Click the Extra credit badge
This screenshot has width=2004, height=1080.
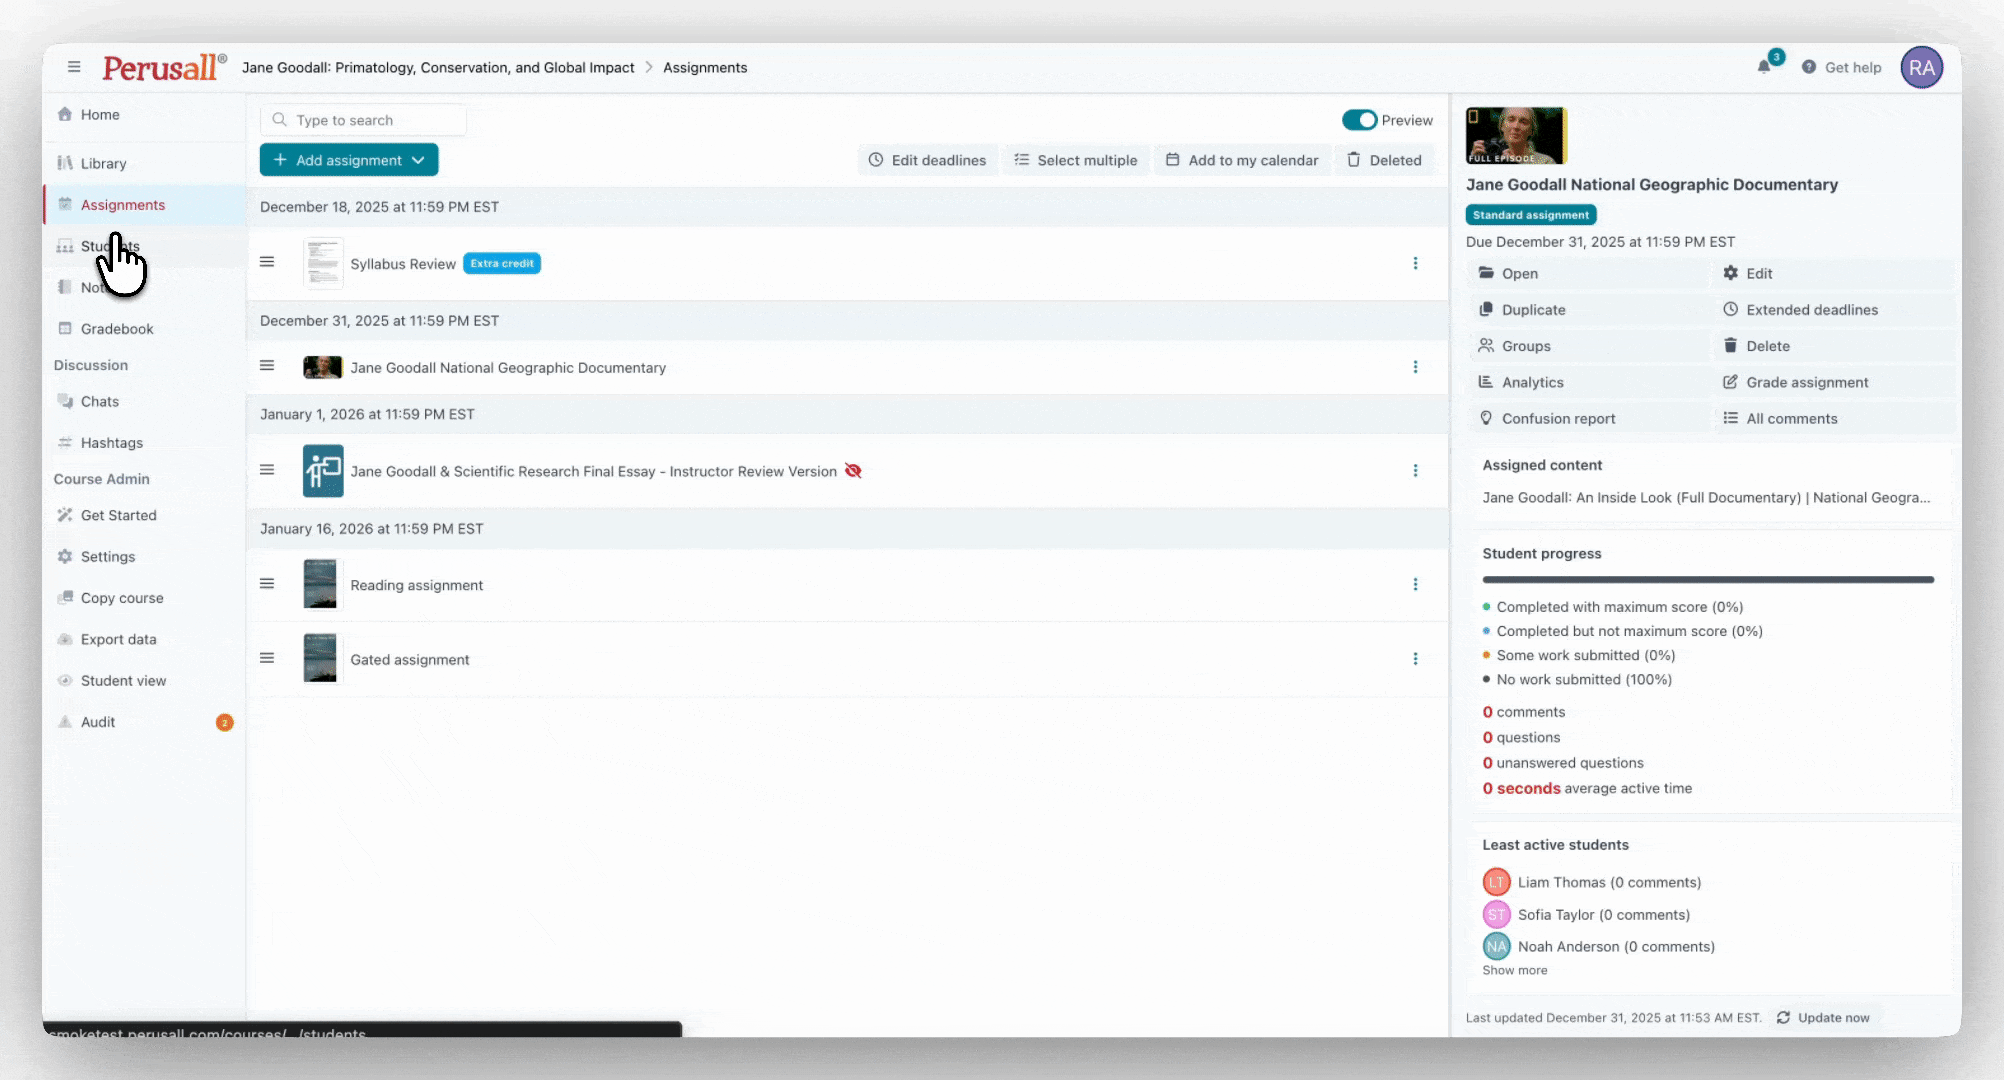(x=502, y=263)
